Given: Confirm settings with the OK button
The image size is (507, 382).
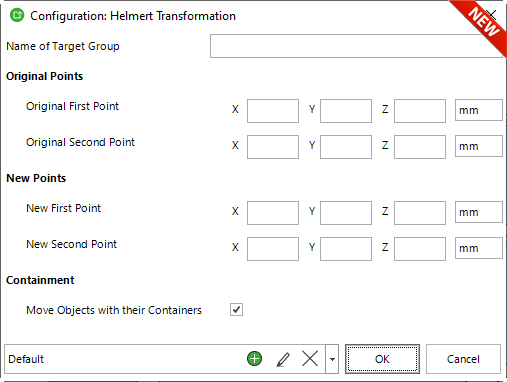Looking at the screenshot, I should click(382, 359).
